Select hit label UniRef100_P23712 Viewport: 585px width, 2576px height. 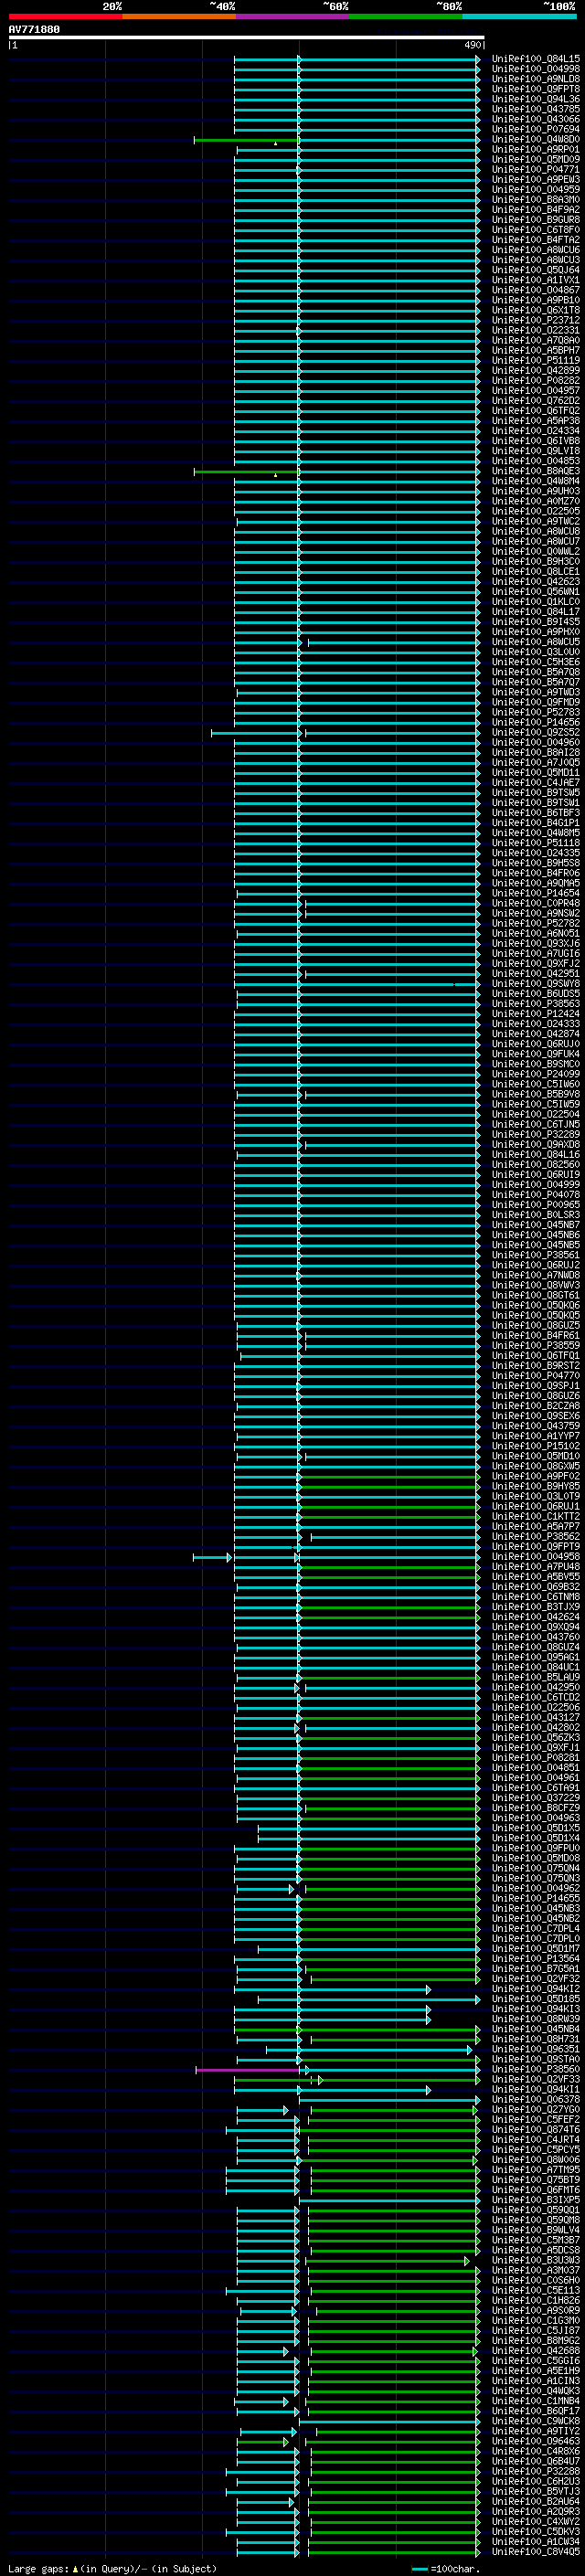pyautogui.click(x=536, y=320)
